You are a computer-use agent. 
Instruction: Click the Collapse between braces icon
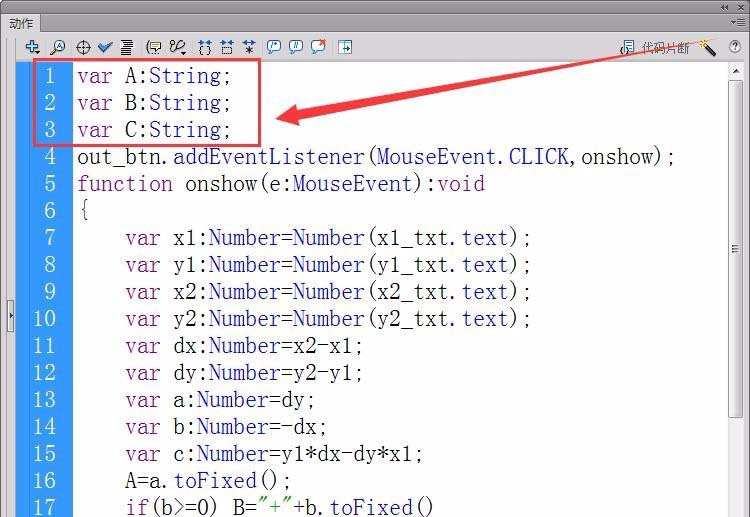coord(205,47)
